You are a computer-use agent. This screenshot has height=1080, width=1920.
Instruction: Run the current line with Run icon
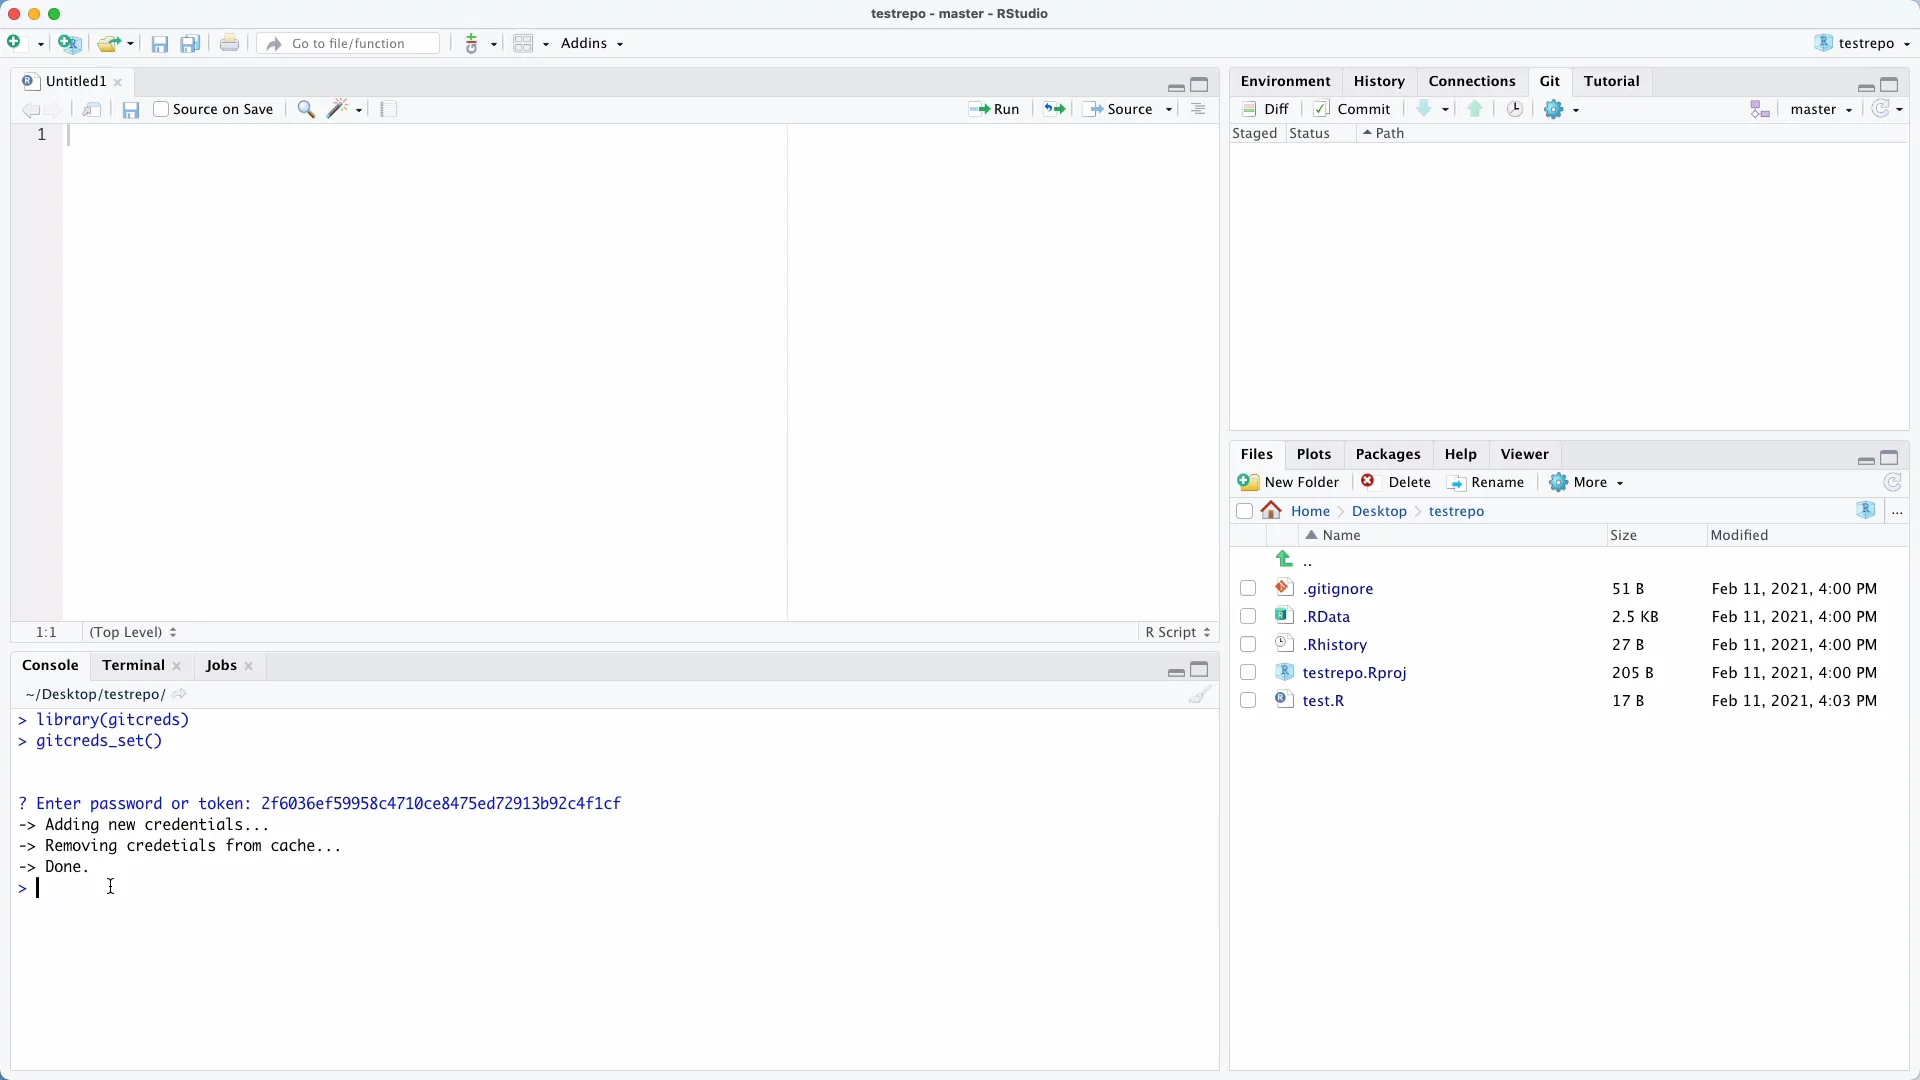tap(994, 109)
